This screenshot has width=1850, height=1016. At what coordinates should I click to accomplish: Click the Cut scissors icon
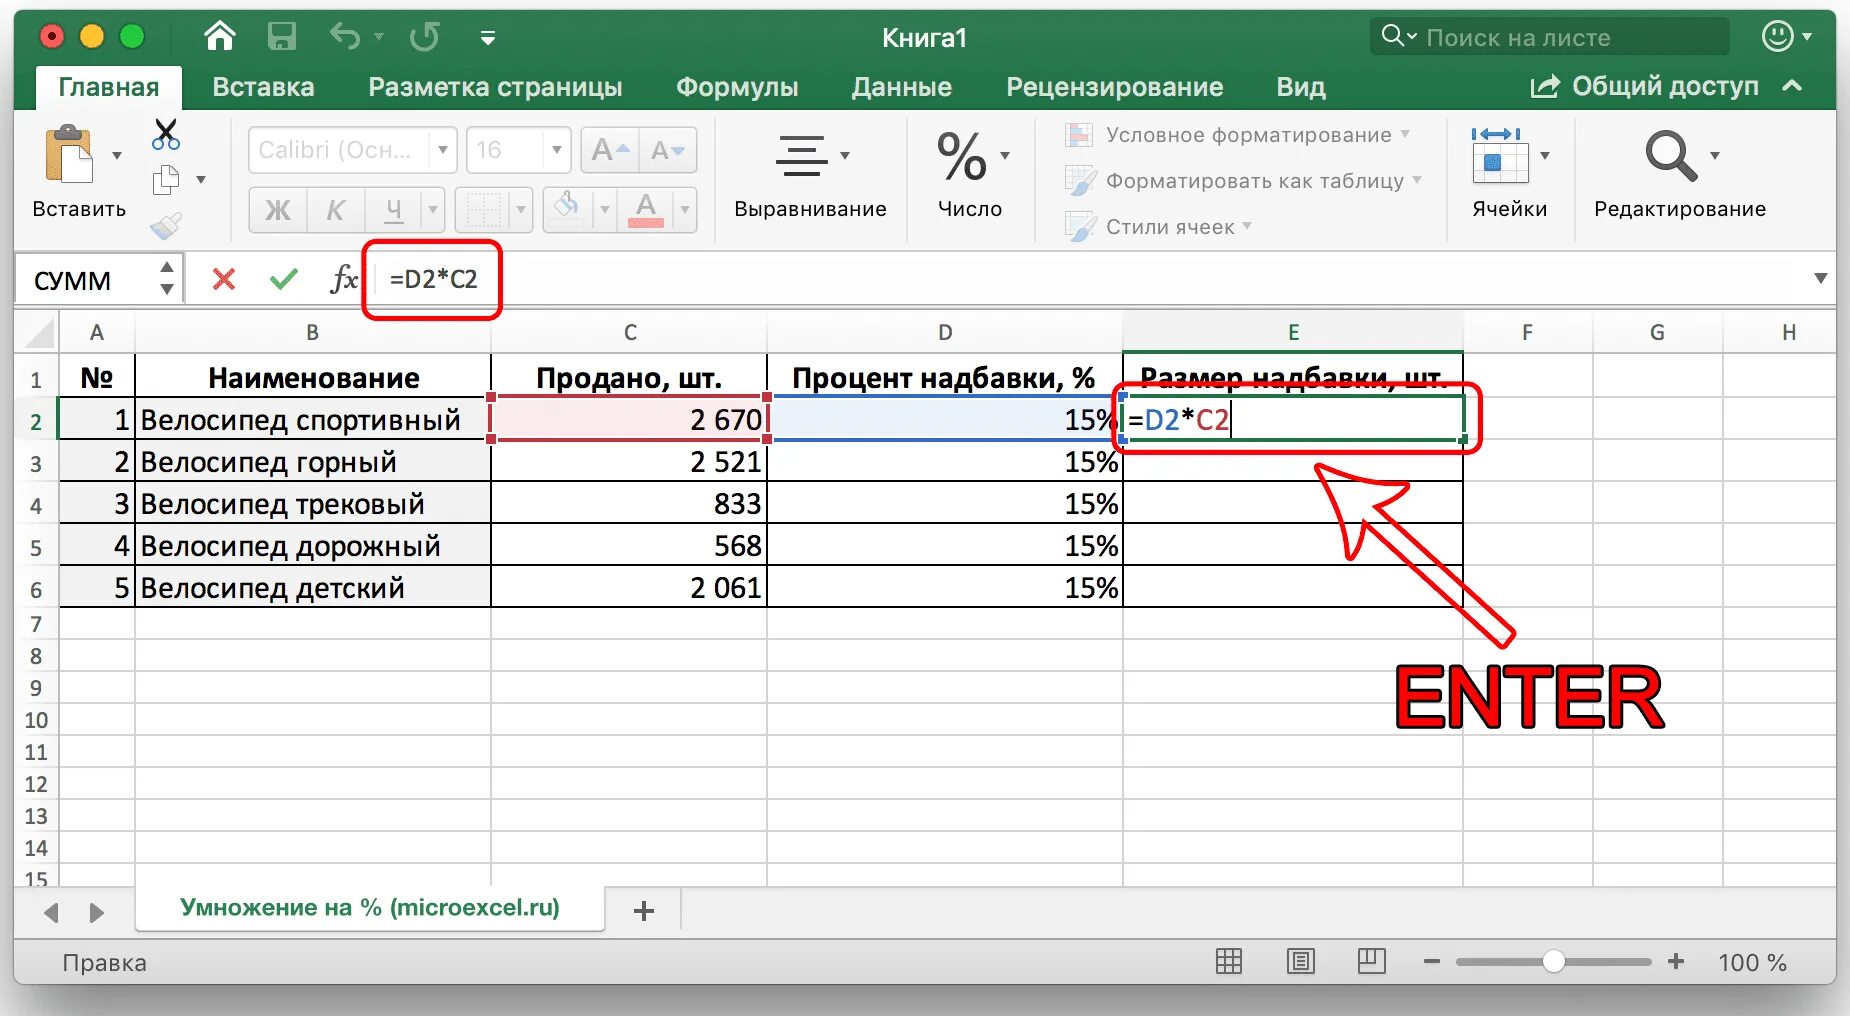pyautogui.click(x=166, y=134)
